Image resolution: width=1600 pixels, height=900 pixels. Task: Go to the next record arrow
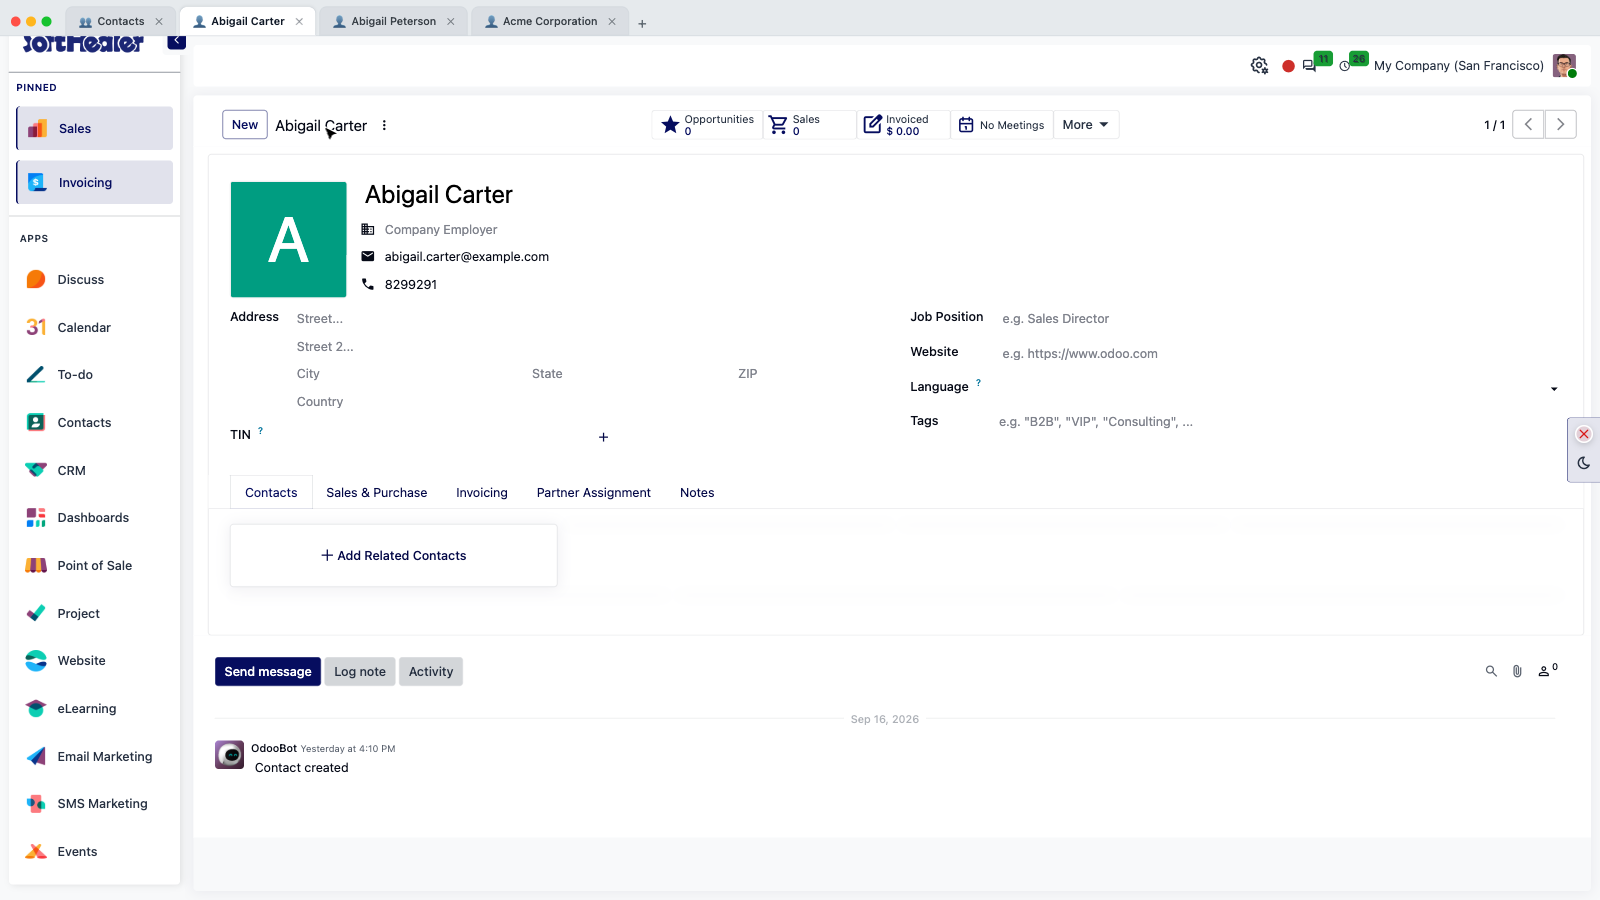click(x=1561, y=125)
